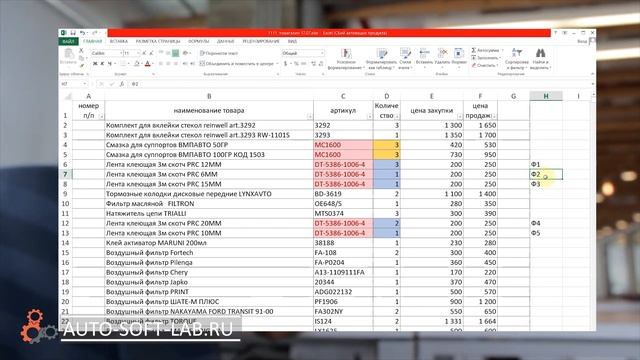Click the AutoSum sigma icon
Screen dimensions: 640x360
click(x=474, y=50)
